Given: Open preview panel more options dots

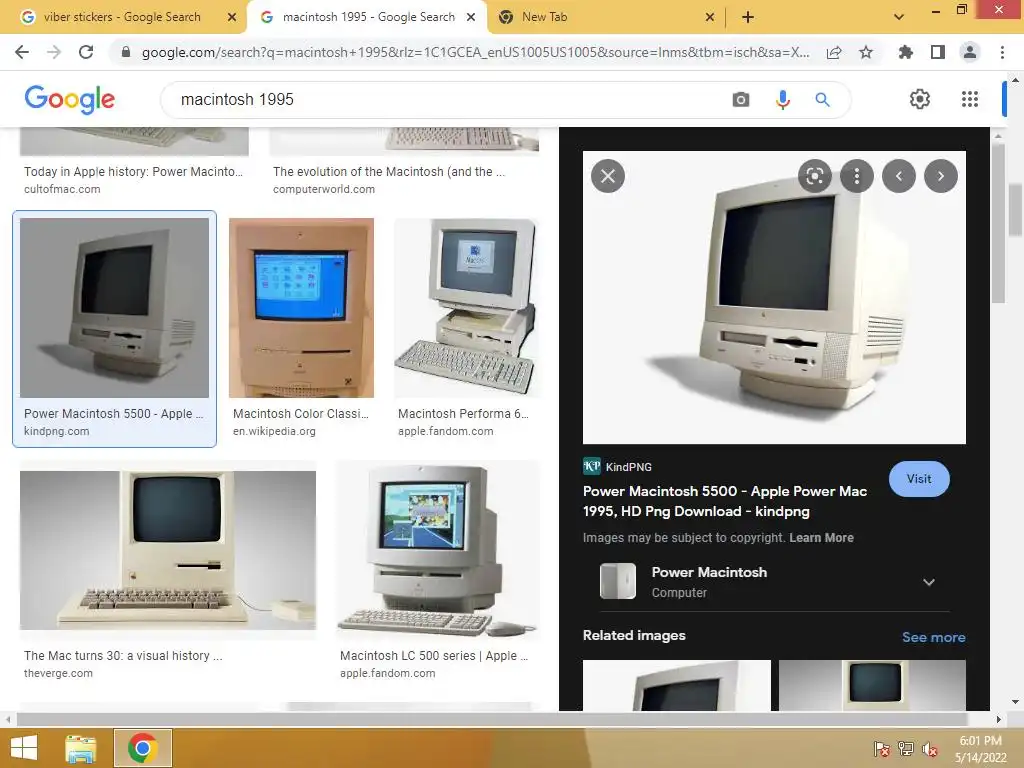Looking at the screenshot, I should (857, 176).
